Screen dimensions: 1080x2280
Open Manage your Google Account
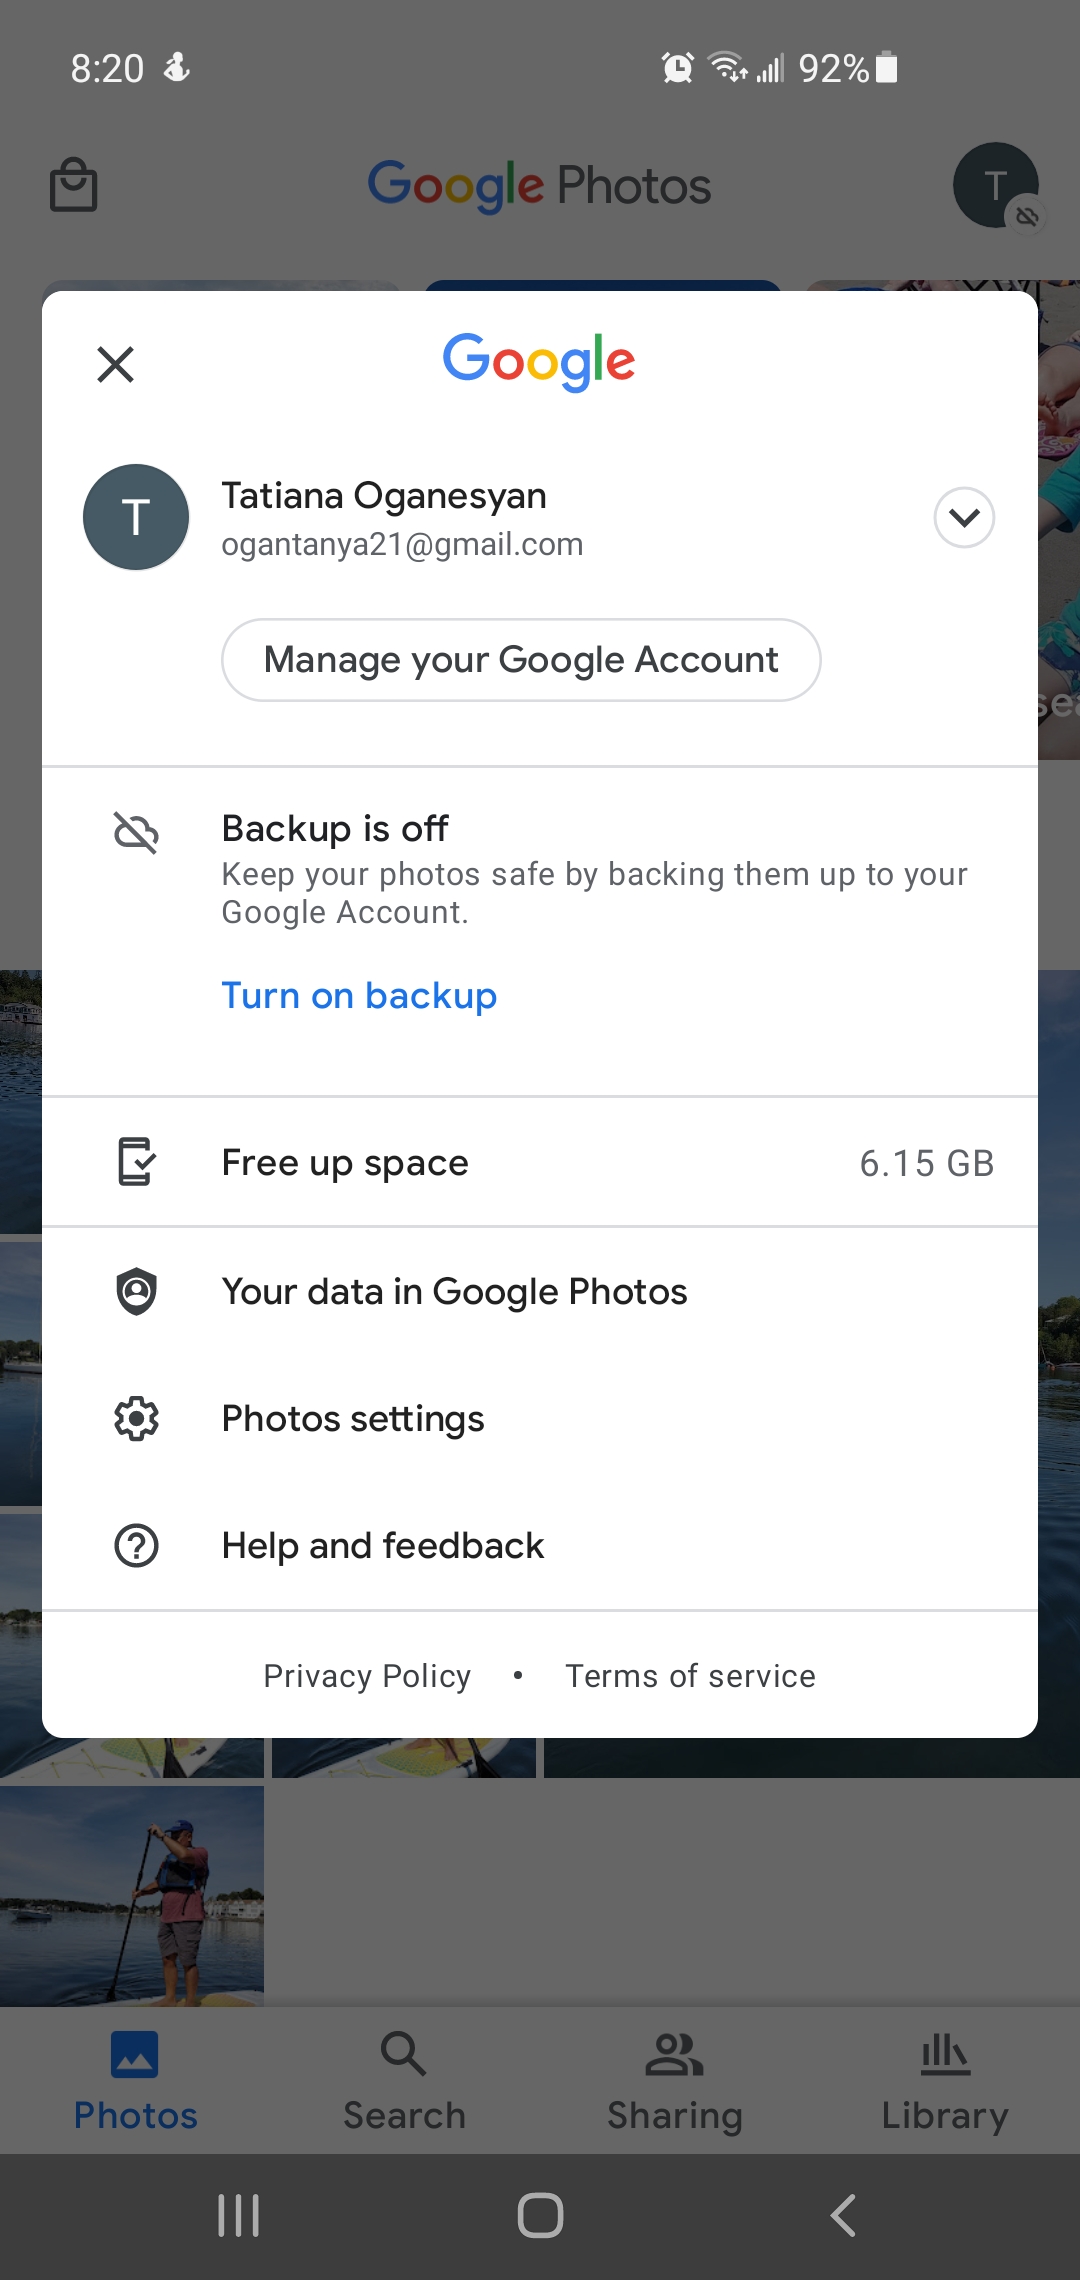click(x=520, y=660)
